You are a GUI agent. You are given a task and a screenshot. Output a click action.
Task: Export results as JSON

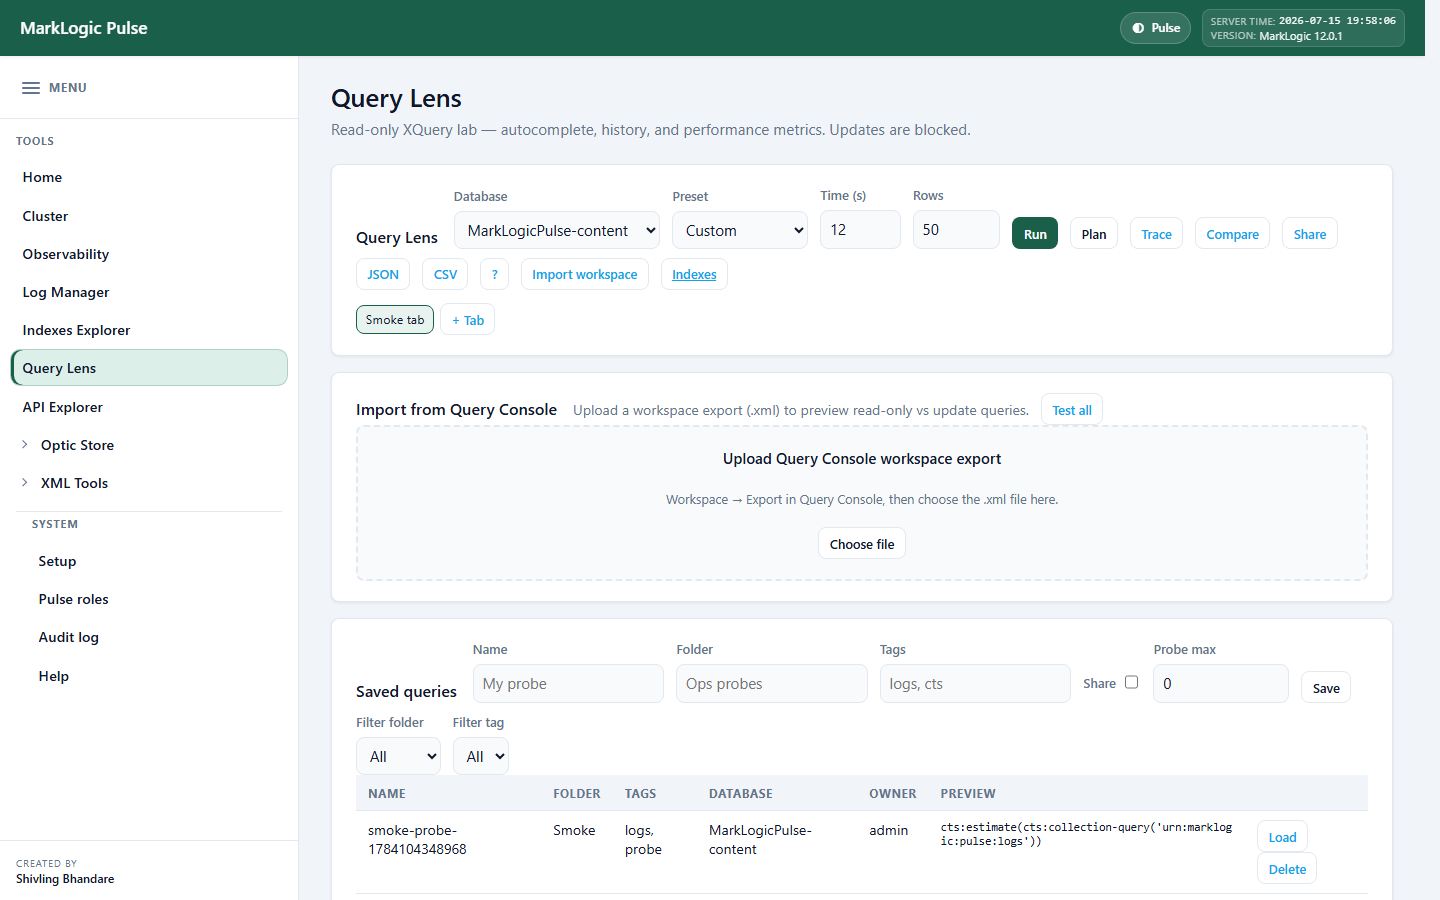(x=383, y=274)
